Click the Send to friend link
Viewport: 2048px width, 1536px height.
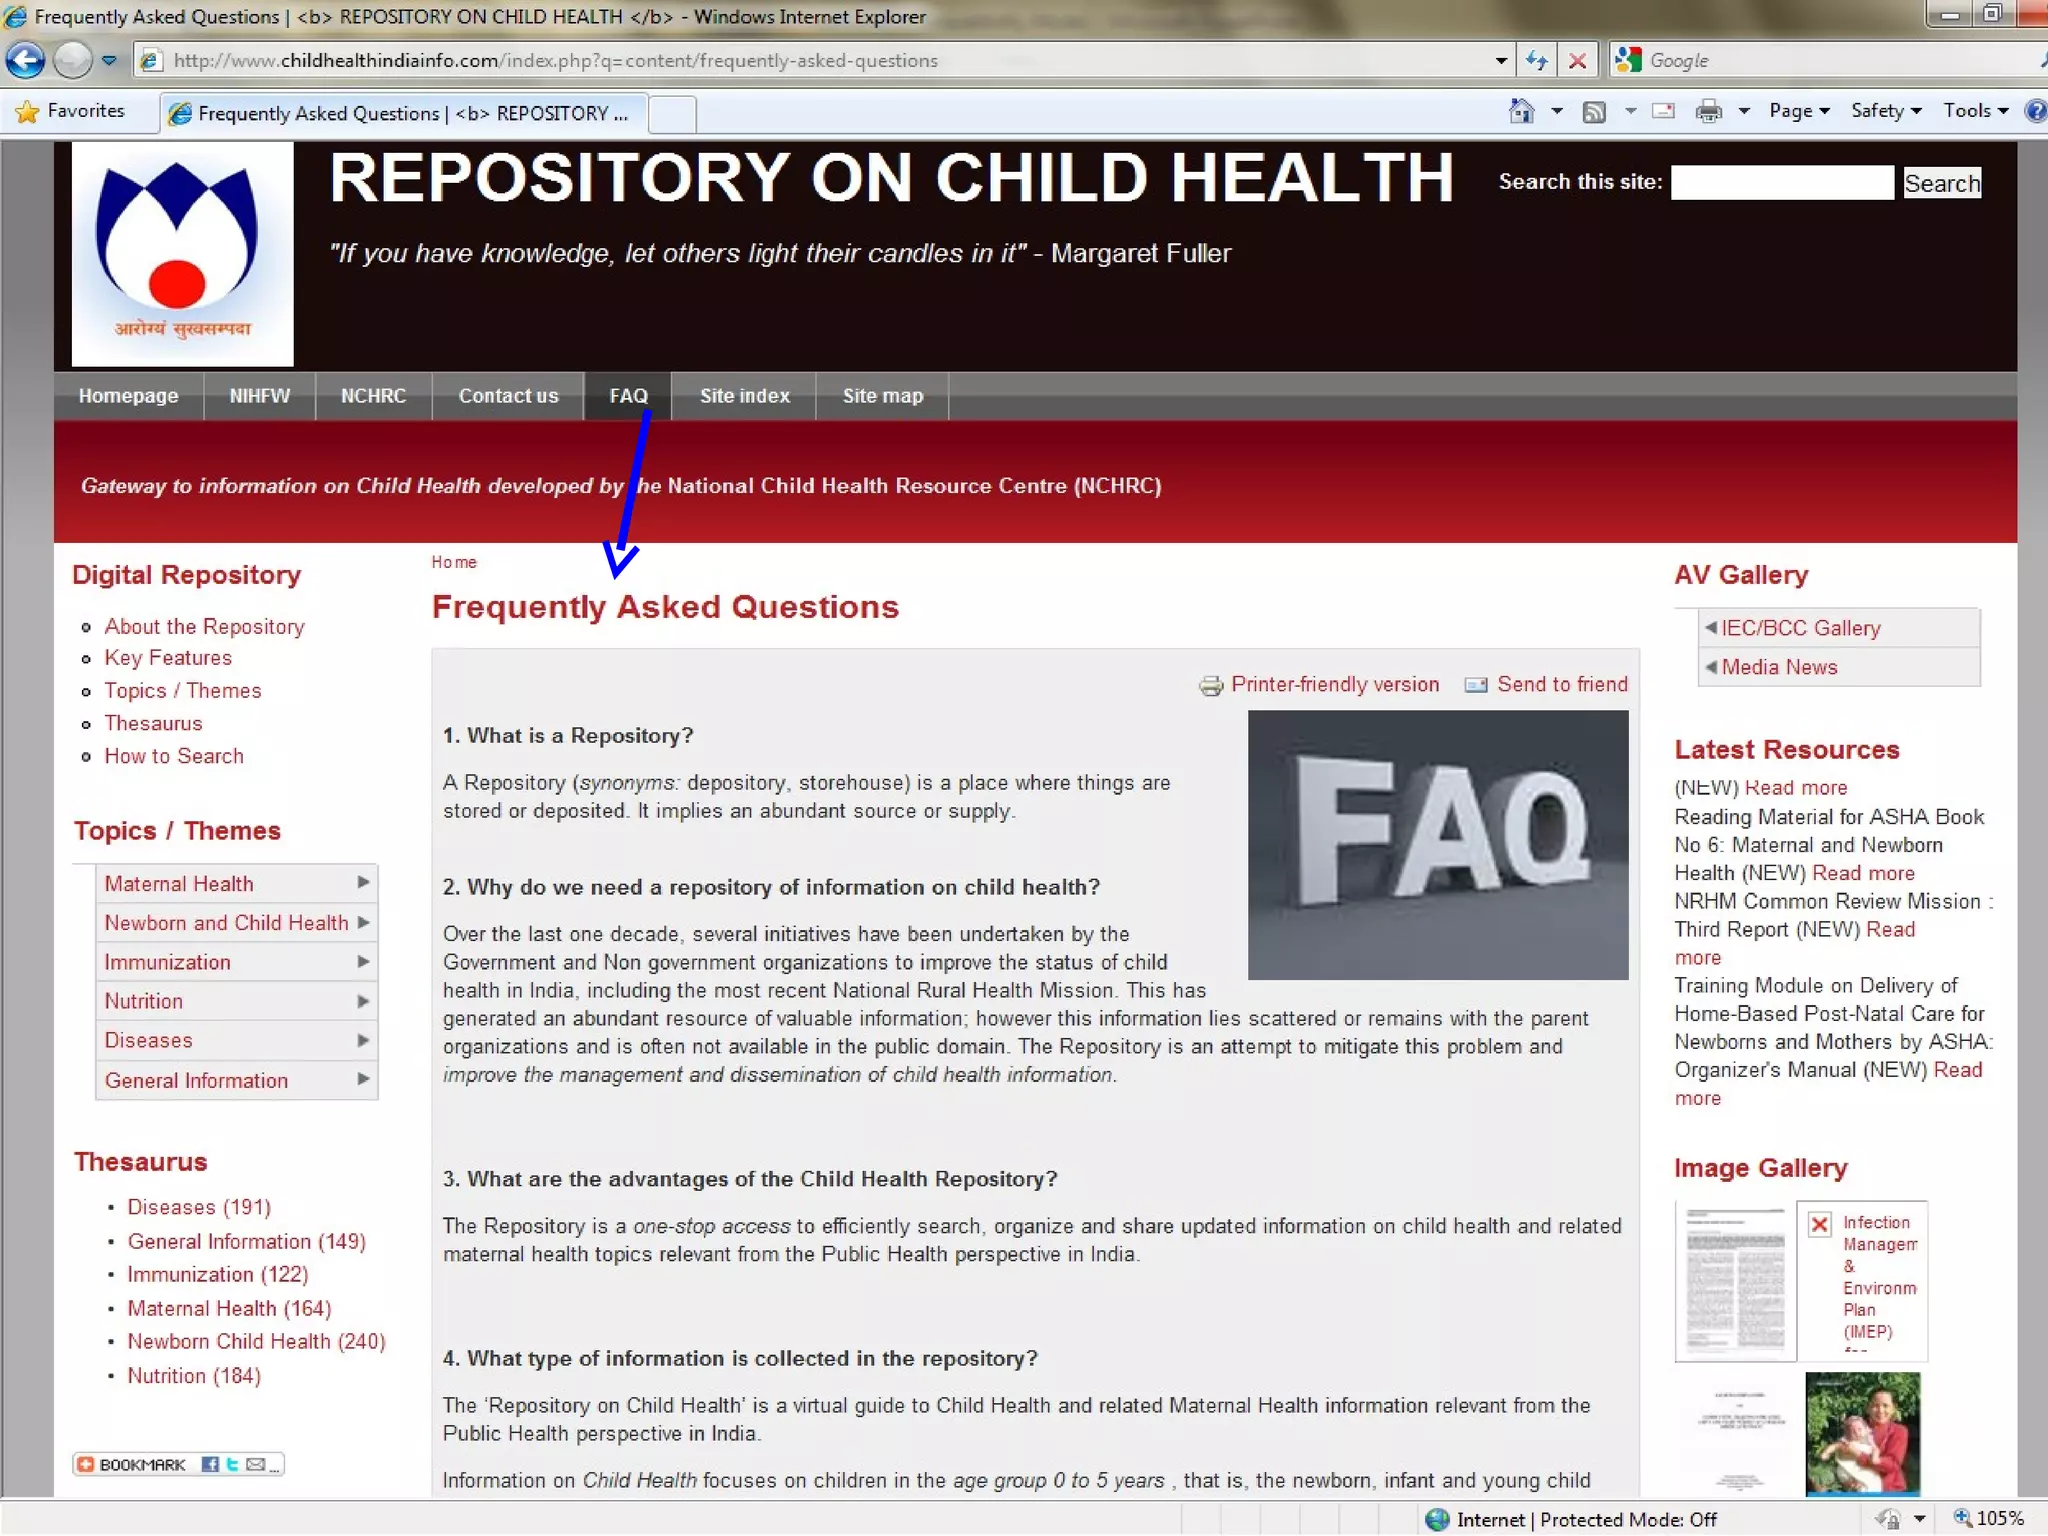pyautogui.click(x=1561, y=684)
